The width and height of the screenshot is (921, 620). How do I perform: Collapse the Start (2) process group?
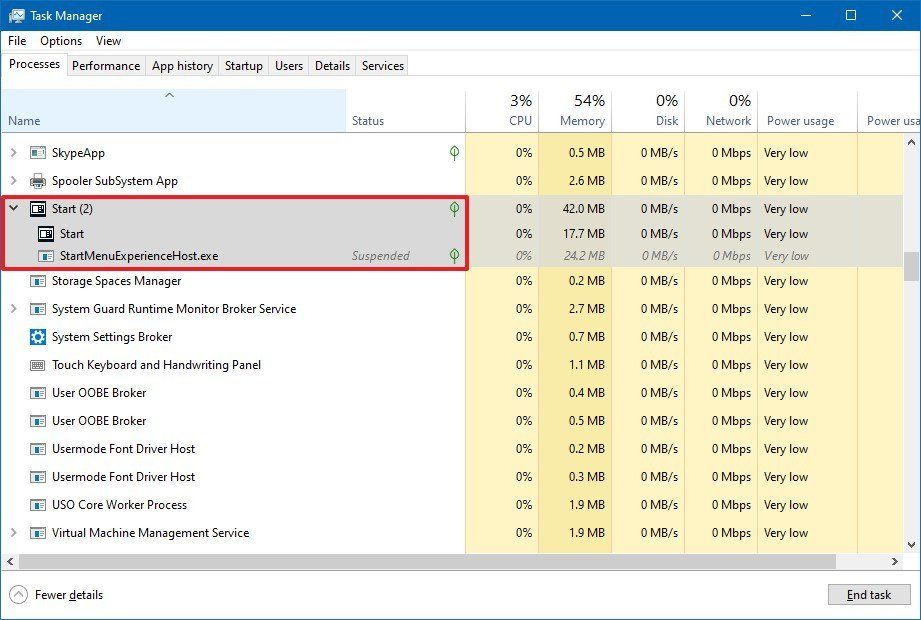click(x=12, y=208)
